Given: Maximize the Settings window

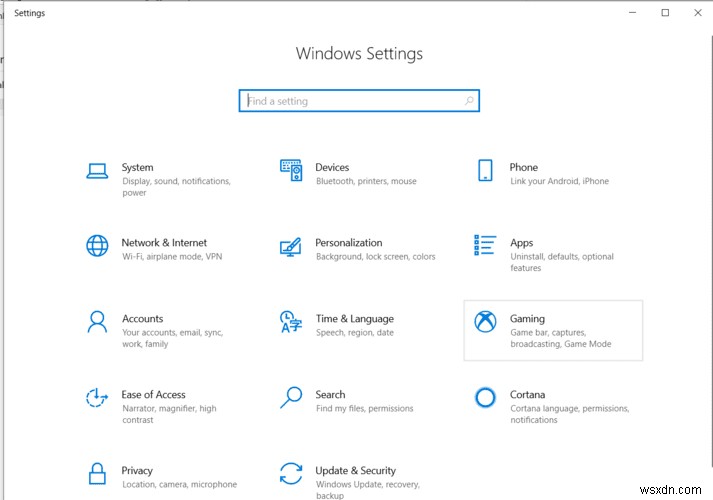Looking at the screenshot, I should click(665, 13).
